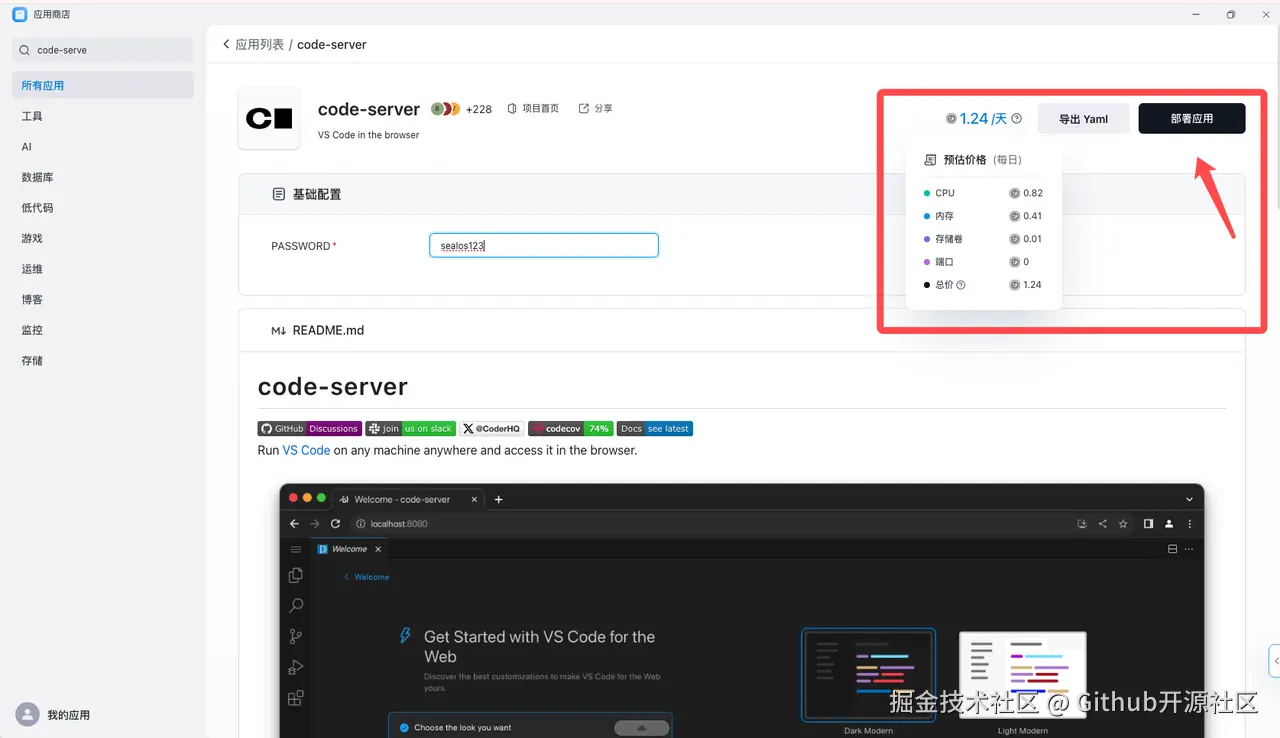This screenshot has width=1280, height=738.
Task: Click Explorer files icon in README screenshot
Action: (x=295, y=575)
